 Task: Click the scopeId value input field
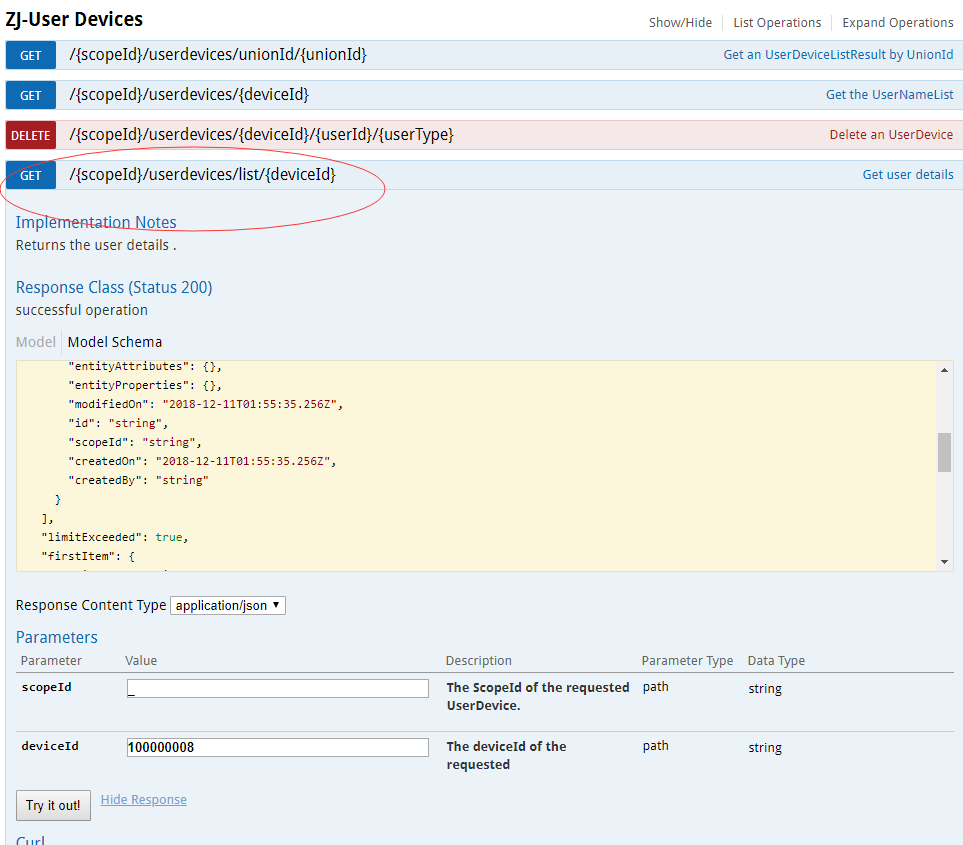[x=278, y=688]
